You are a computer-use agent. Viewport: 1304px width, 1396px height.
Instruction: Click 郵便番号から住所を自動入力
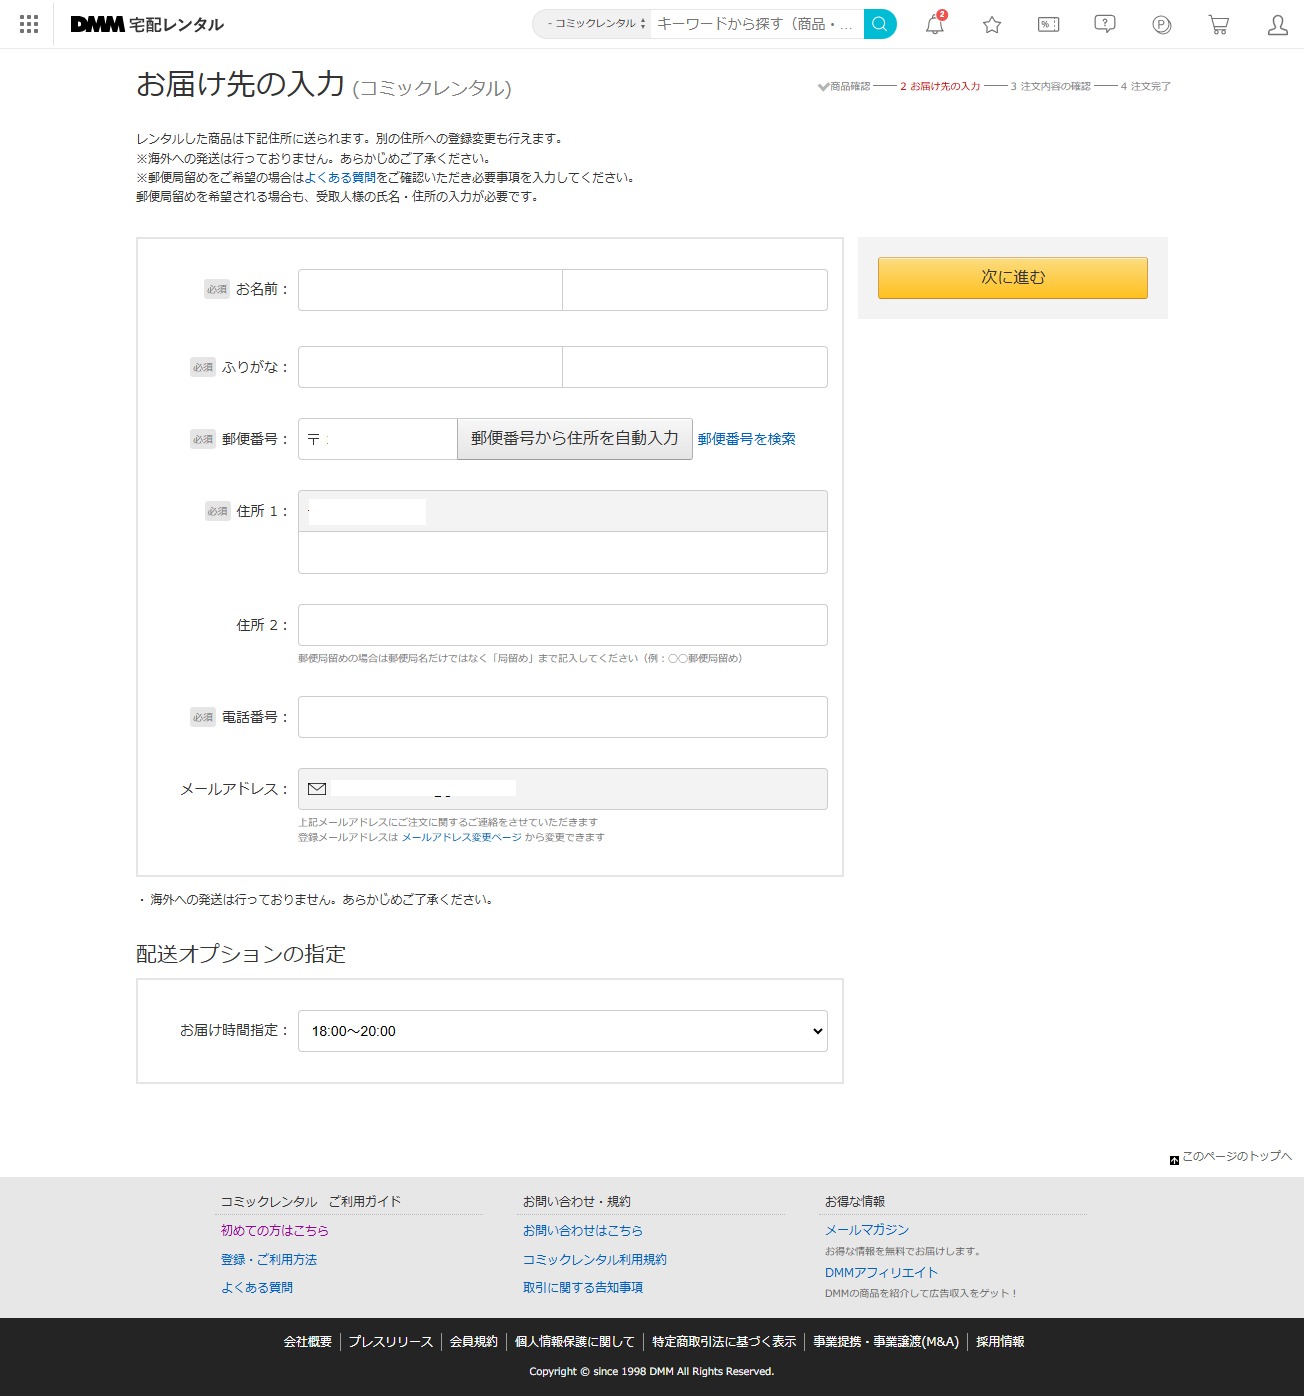574,438
